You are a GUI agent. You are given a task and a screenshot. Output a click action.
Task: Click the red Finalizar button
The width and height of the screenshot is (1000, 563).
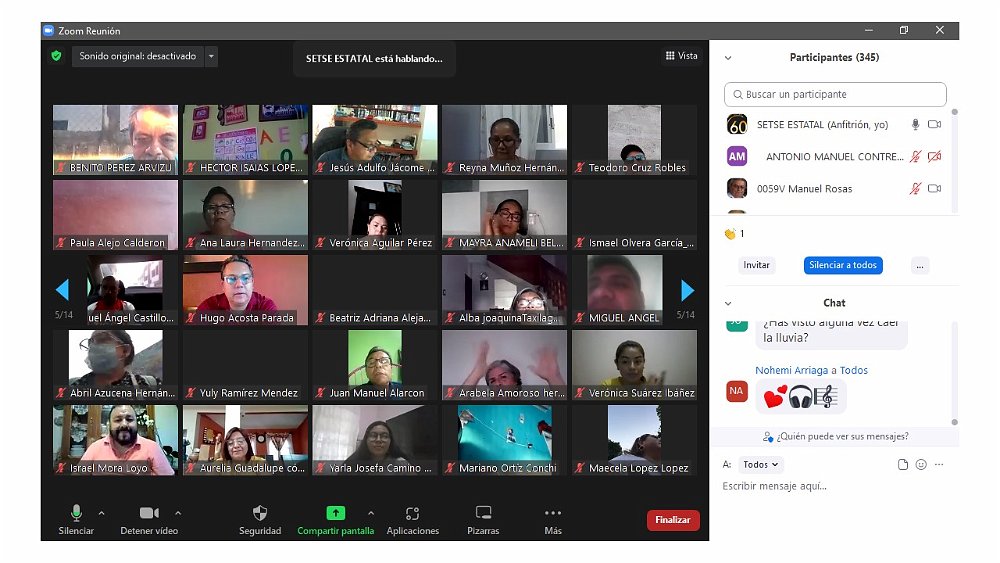[673, 520]
